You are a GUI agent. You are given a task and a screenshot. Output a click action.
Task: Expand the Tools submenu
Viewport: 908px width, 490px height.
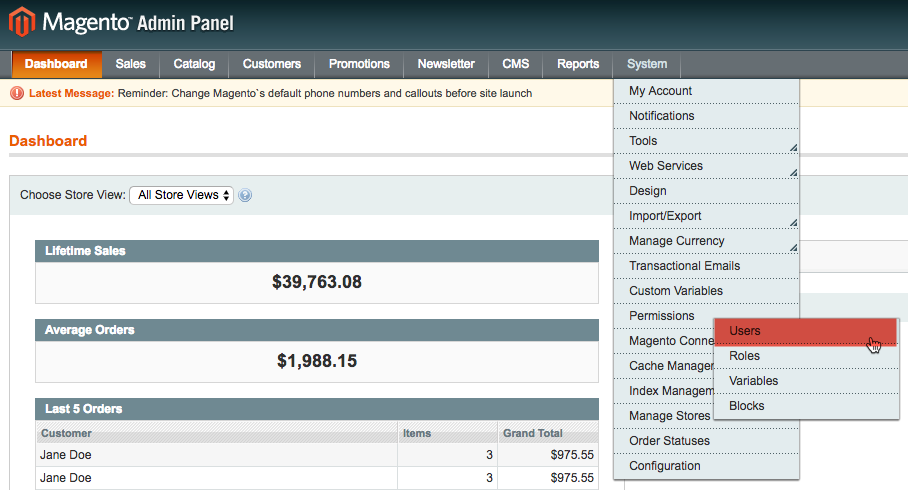click(706, 141)
